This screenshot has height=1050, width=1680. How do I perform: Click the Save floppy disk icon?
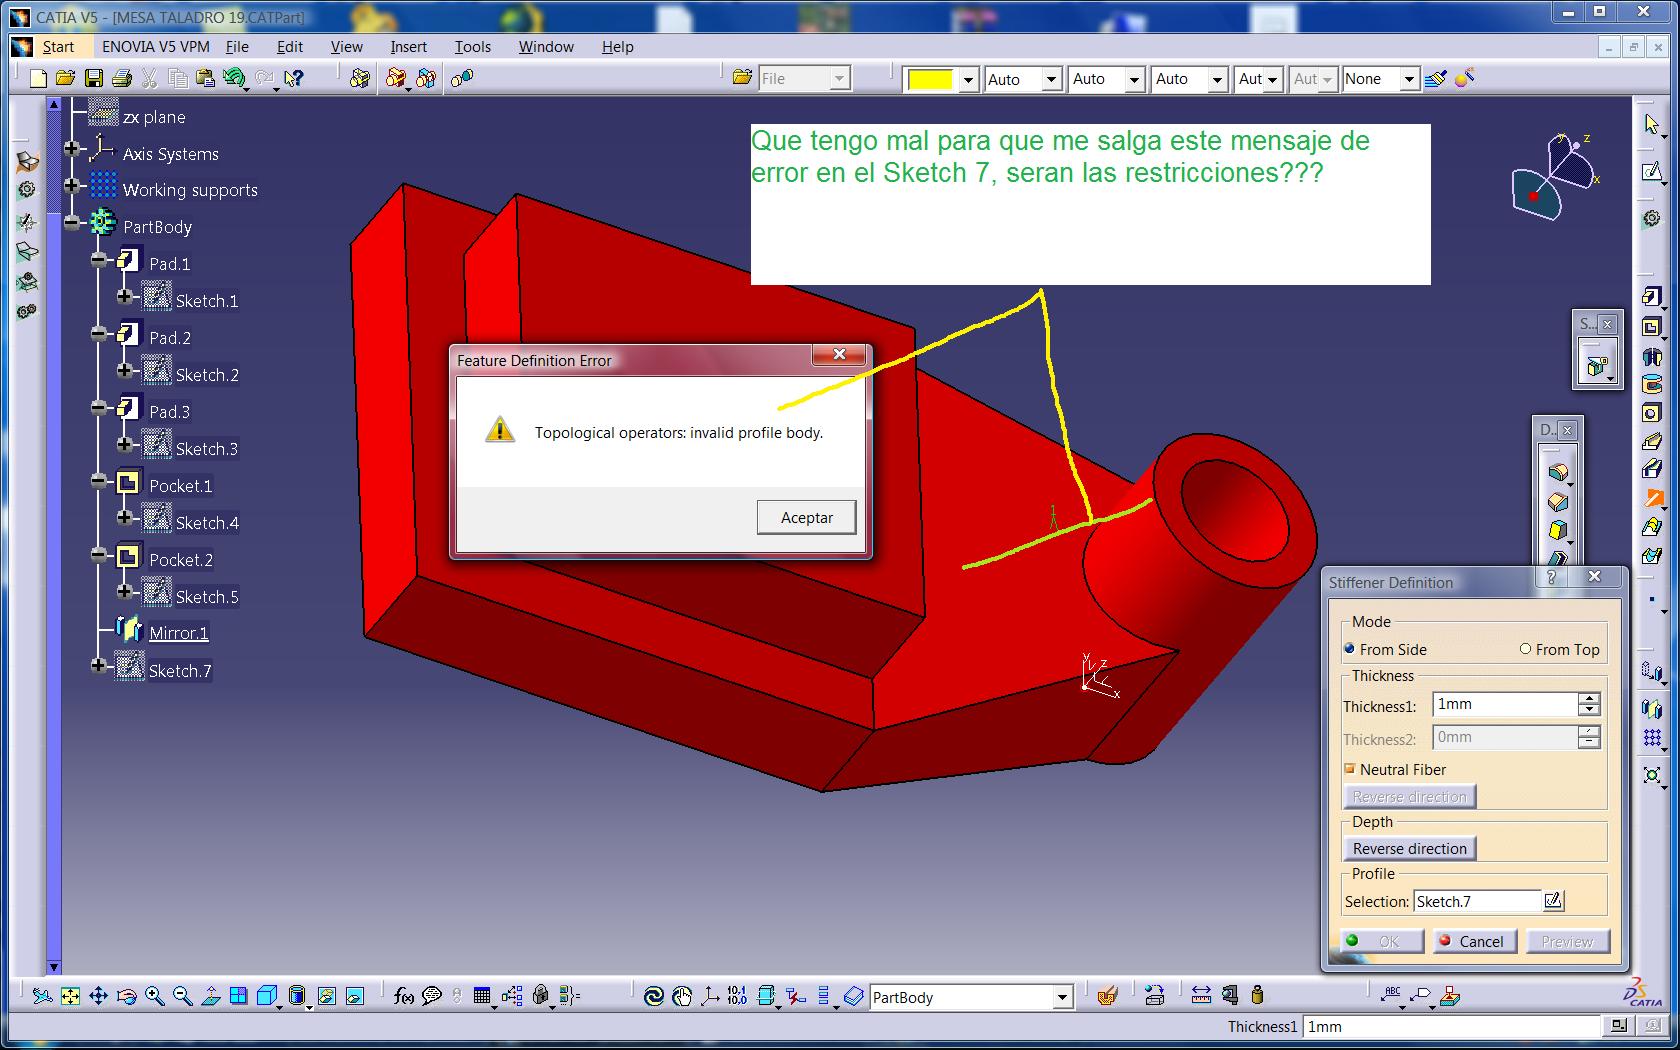point(93,79)
